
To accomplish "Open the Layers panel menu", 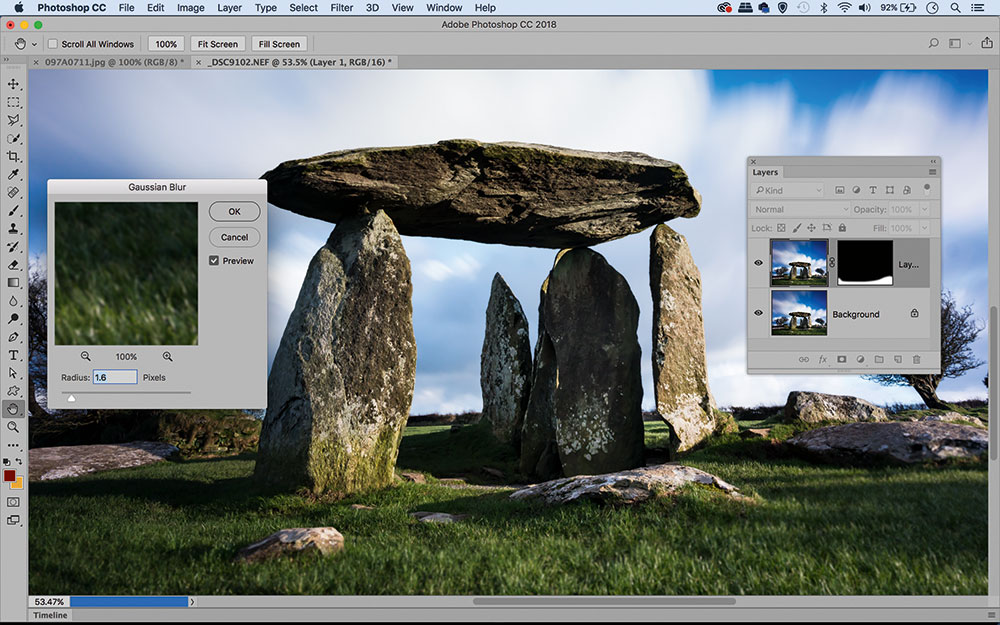I will 932,172.
